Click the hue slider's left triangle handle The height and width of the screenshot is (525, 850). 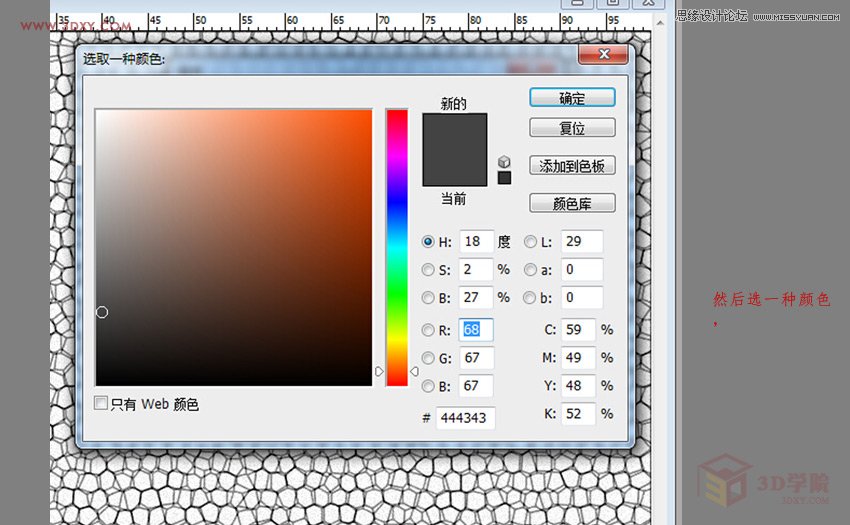tap(379, 372)
